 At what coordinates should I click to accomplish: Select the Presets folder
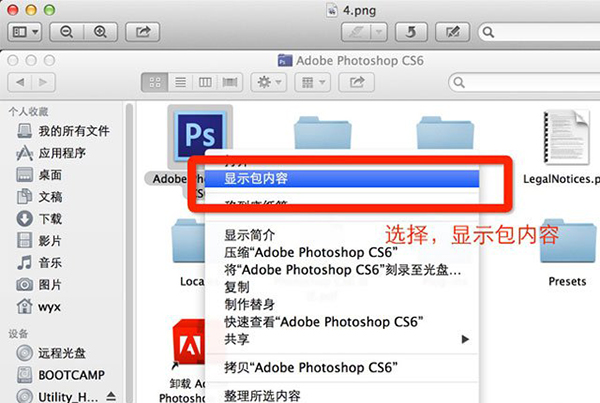tap(568, 241)
